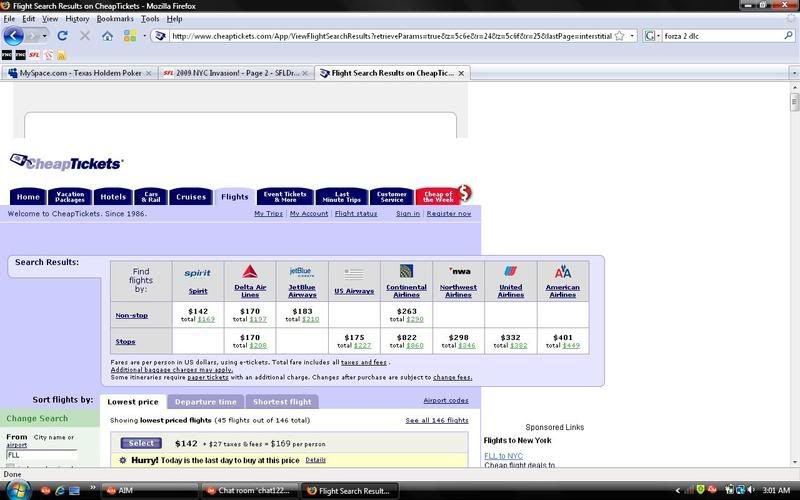Open the yellow feed bookmark icon

pyautogui.click(x=61, y=55)
